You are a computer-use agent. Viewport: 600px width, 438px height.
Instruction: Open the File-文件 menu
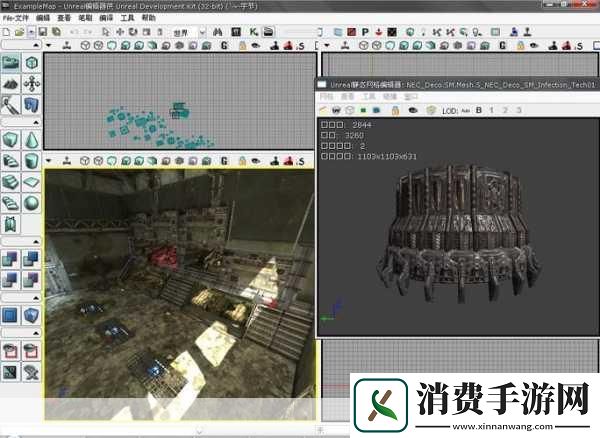pos(15,18)
